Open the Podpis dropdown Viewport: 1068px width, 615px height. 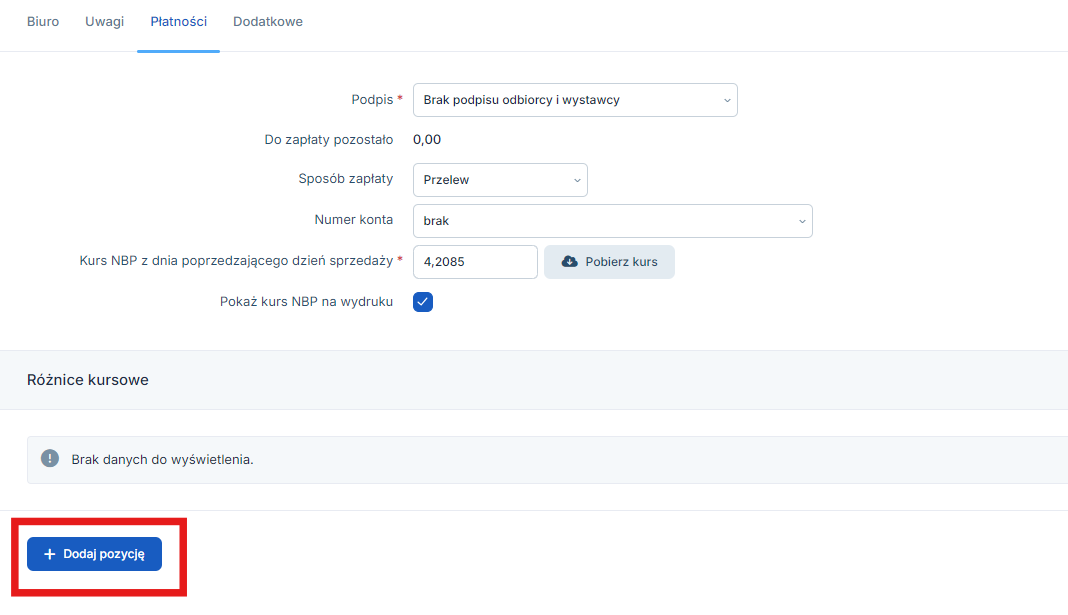click(575, 100)
